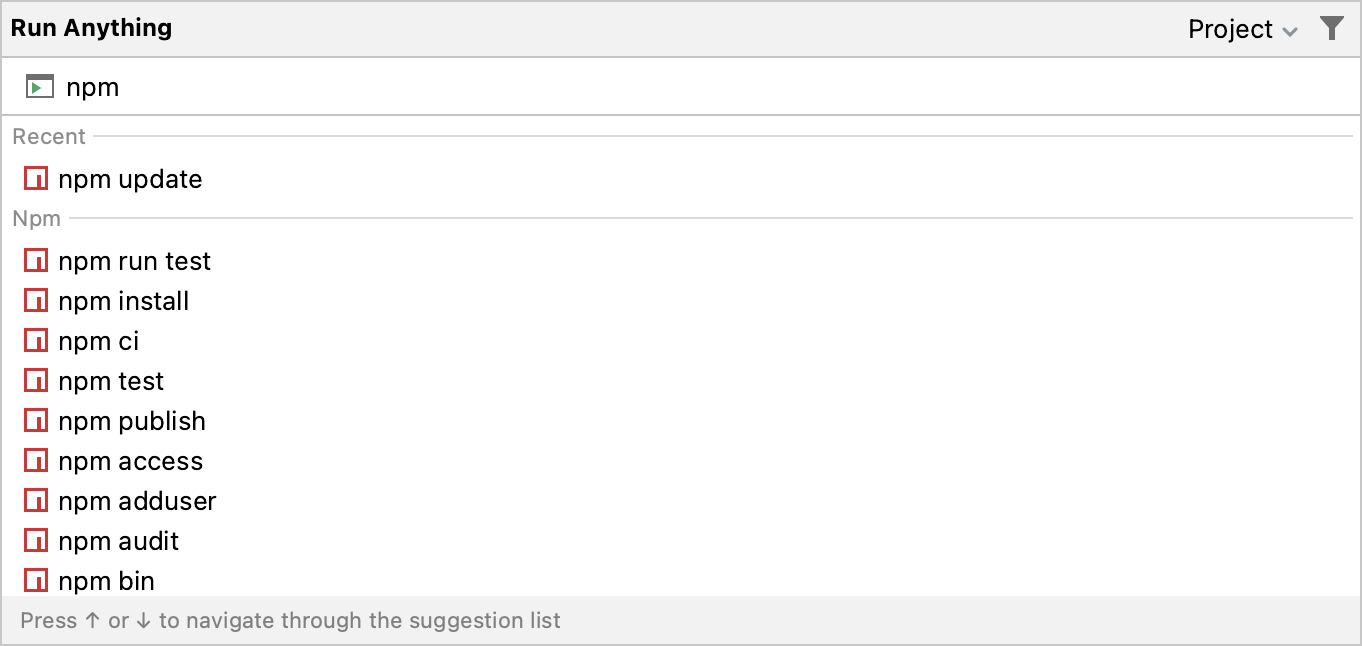Click the npm icon next to npm audit

[x=36, y=540]
